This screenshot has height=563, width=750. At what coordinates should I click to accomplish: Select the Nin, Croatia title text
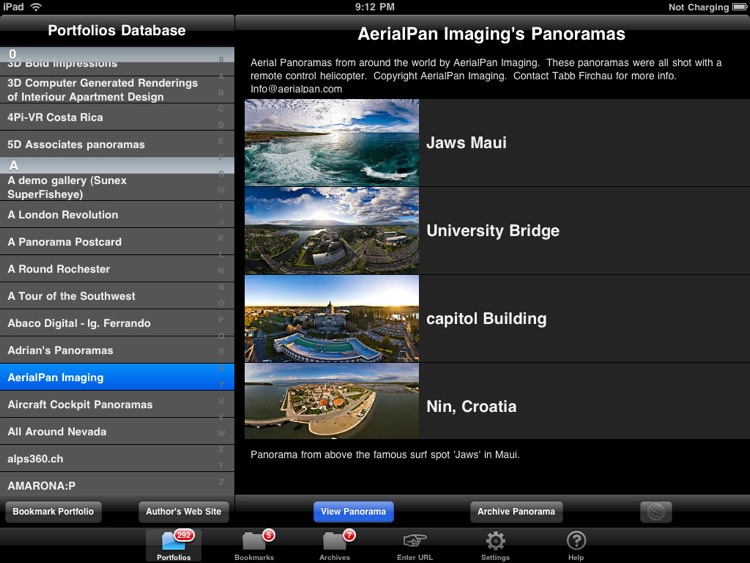471,407
